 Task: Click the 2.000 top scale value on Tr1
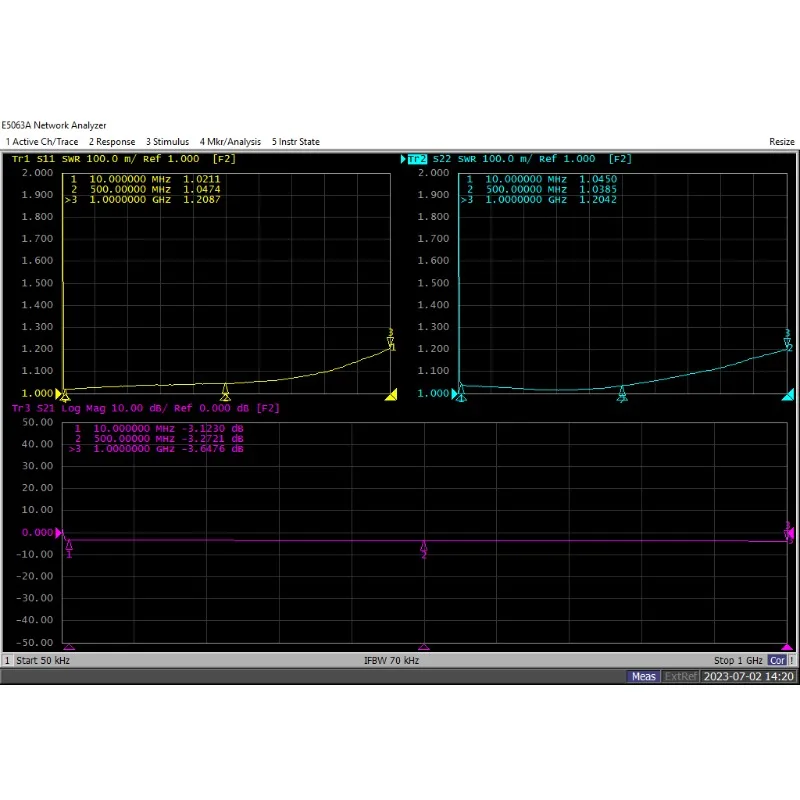pos(37,173)
